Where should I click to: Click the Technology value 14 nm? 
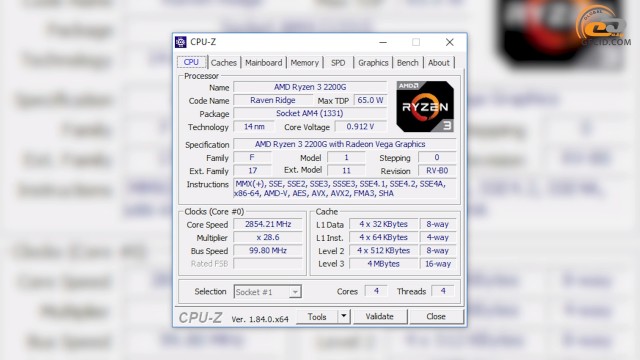[x=254, y=127]
